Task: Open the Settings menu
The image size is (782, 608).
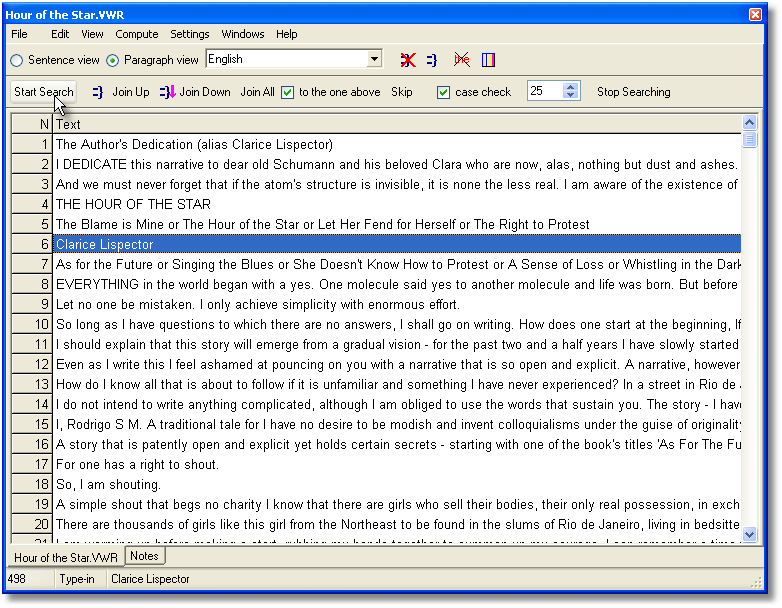Action: coord(189,34)
